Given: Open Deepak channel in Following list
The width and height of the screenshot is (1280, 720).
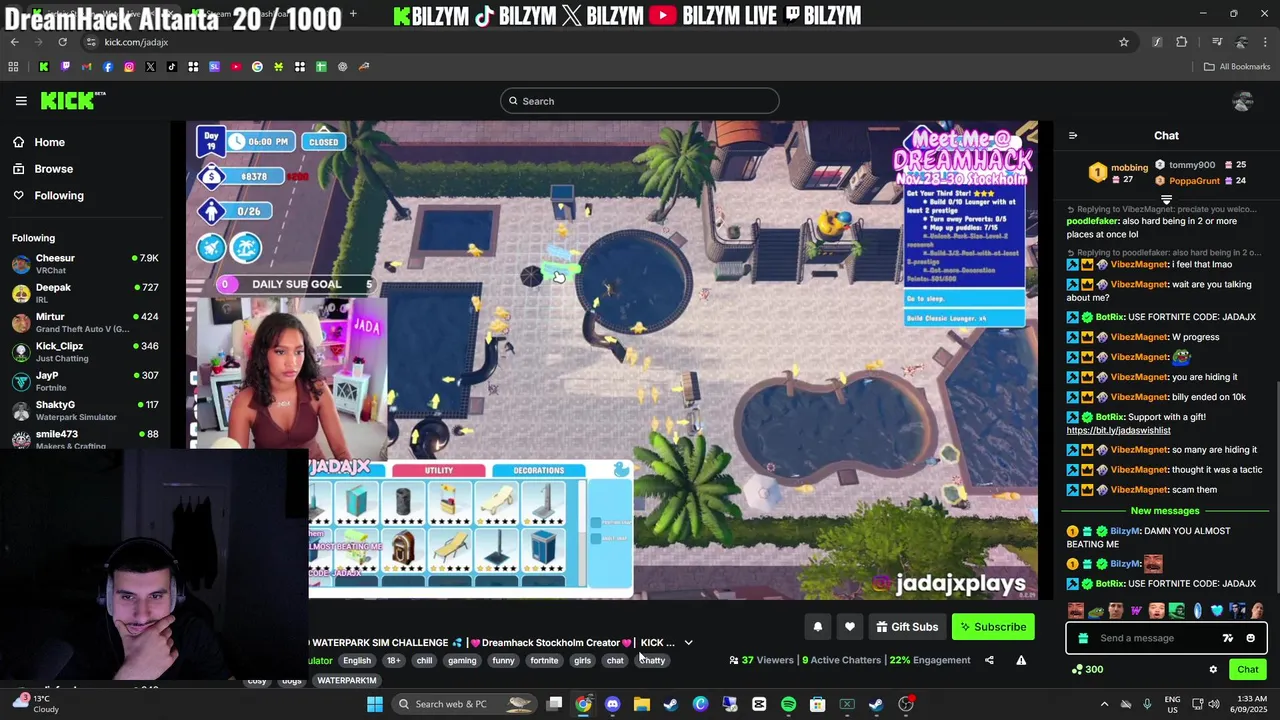Looking at the screenshot, I should click(85, 293).
